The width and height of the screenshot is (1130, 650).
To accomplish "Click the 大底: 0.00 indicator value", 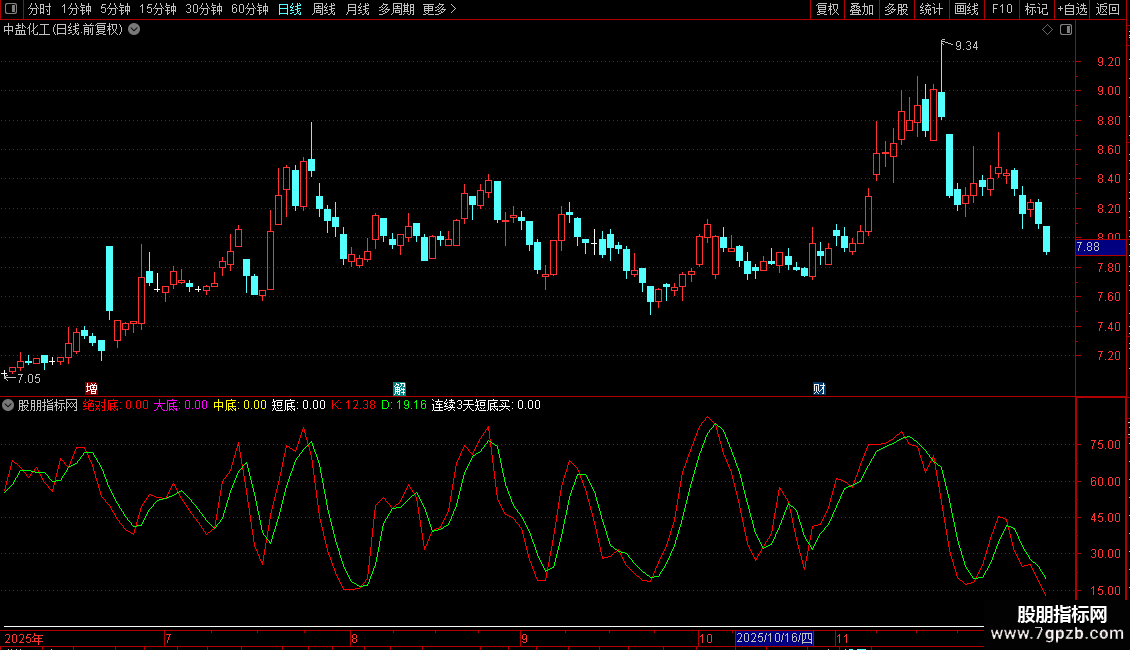I will (x=180, y=405).
